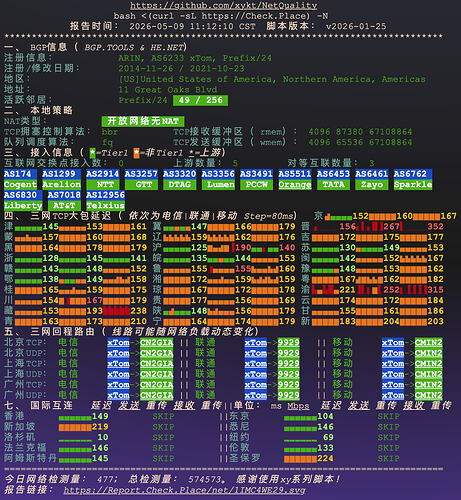Viewport: 461px width, 500px height.
Task: Open the github.com/xykt/NetQuality link
Action: coord(223,5)
